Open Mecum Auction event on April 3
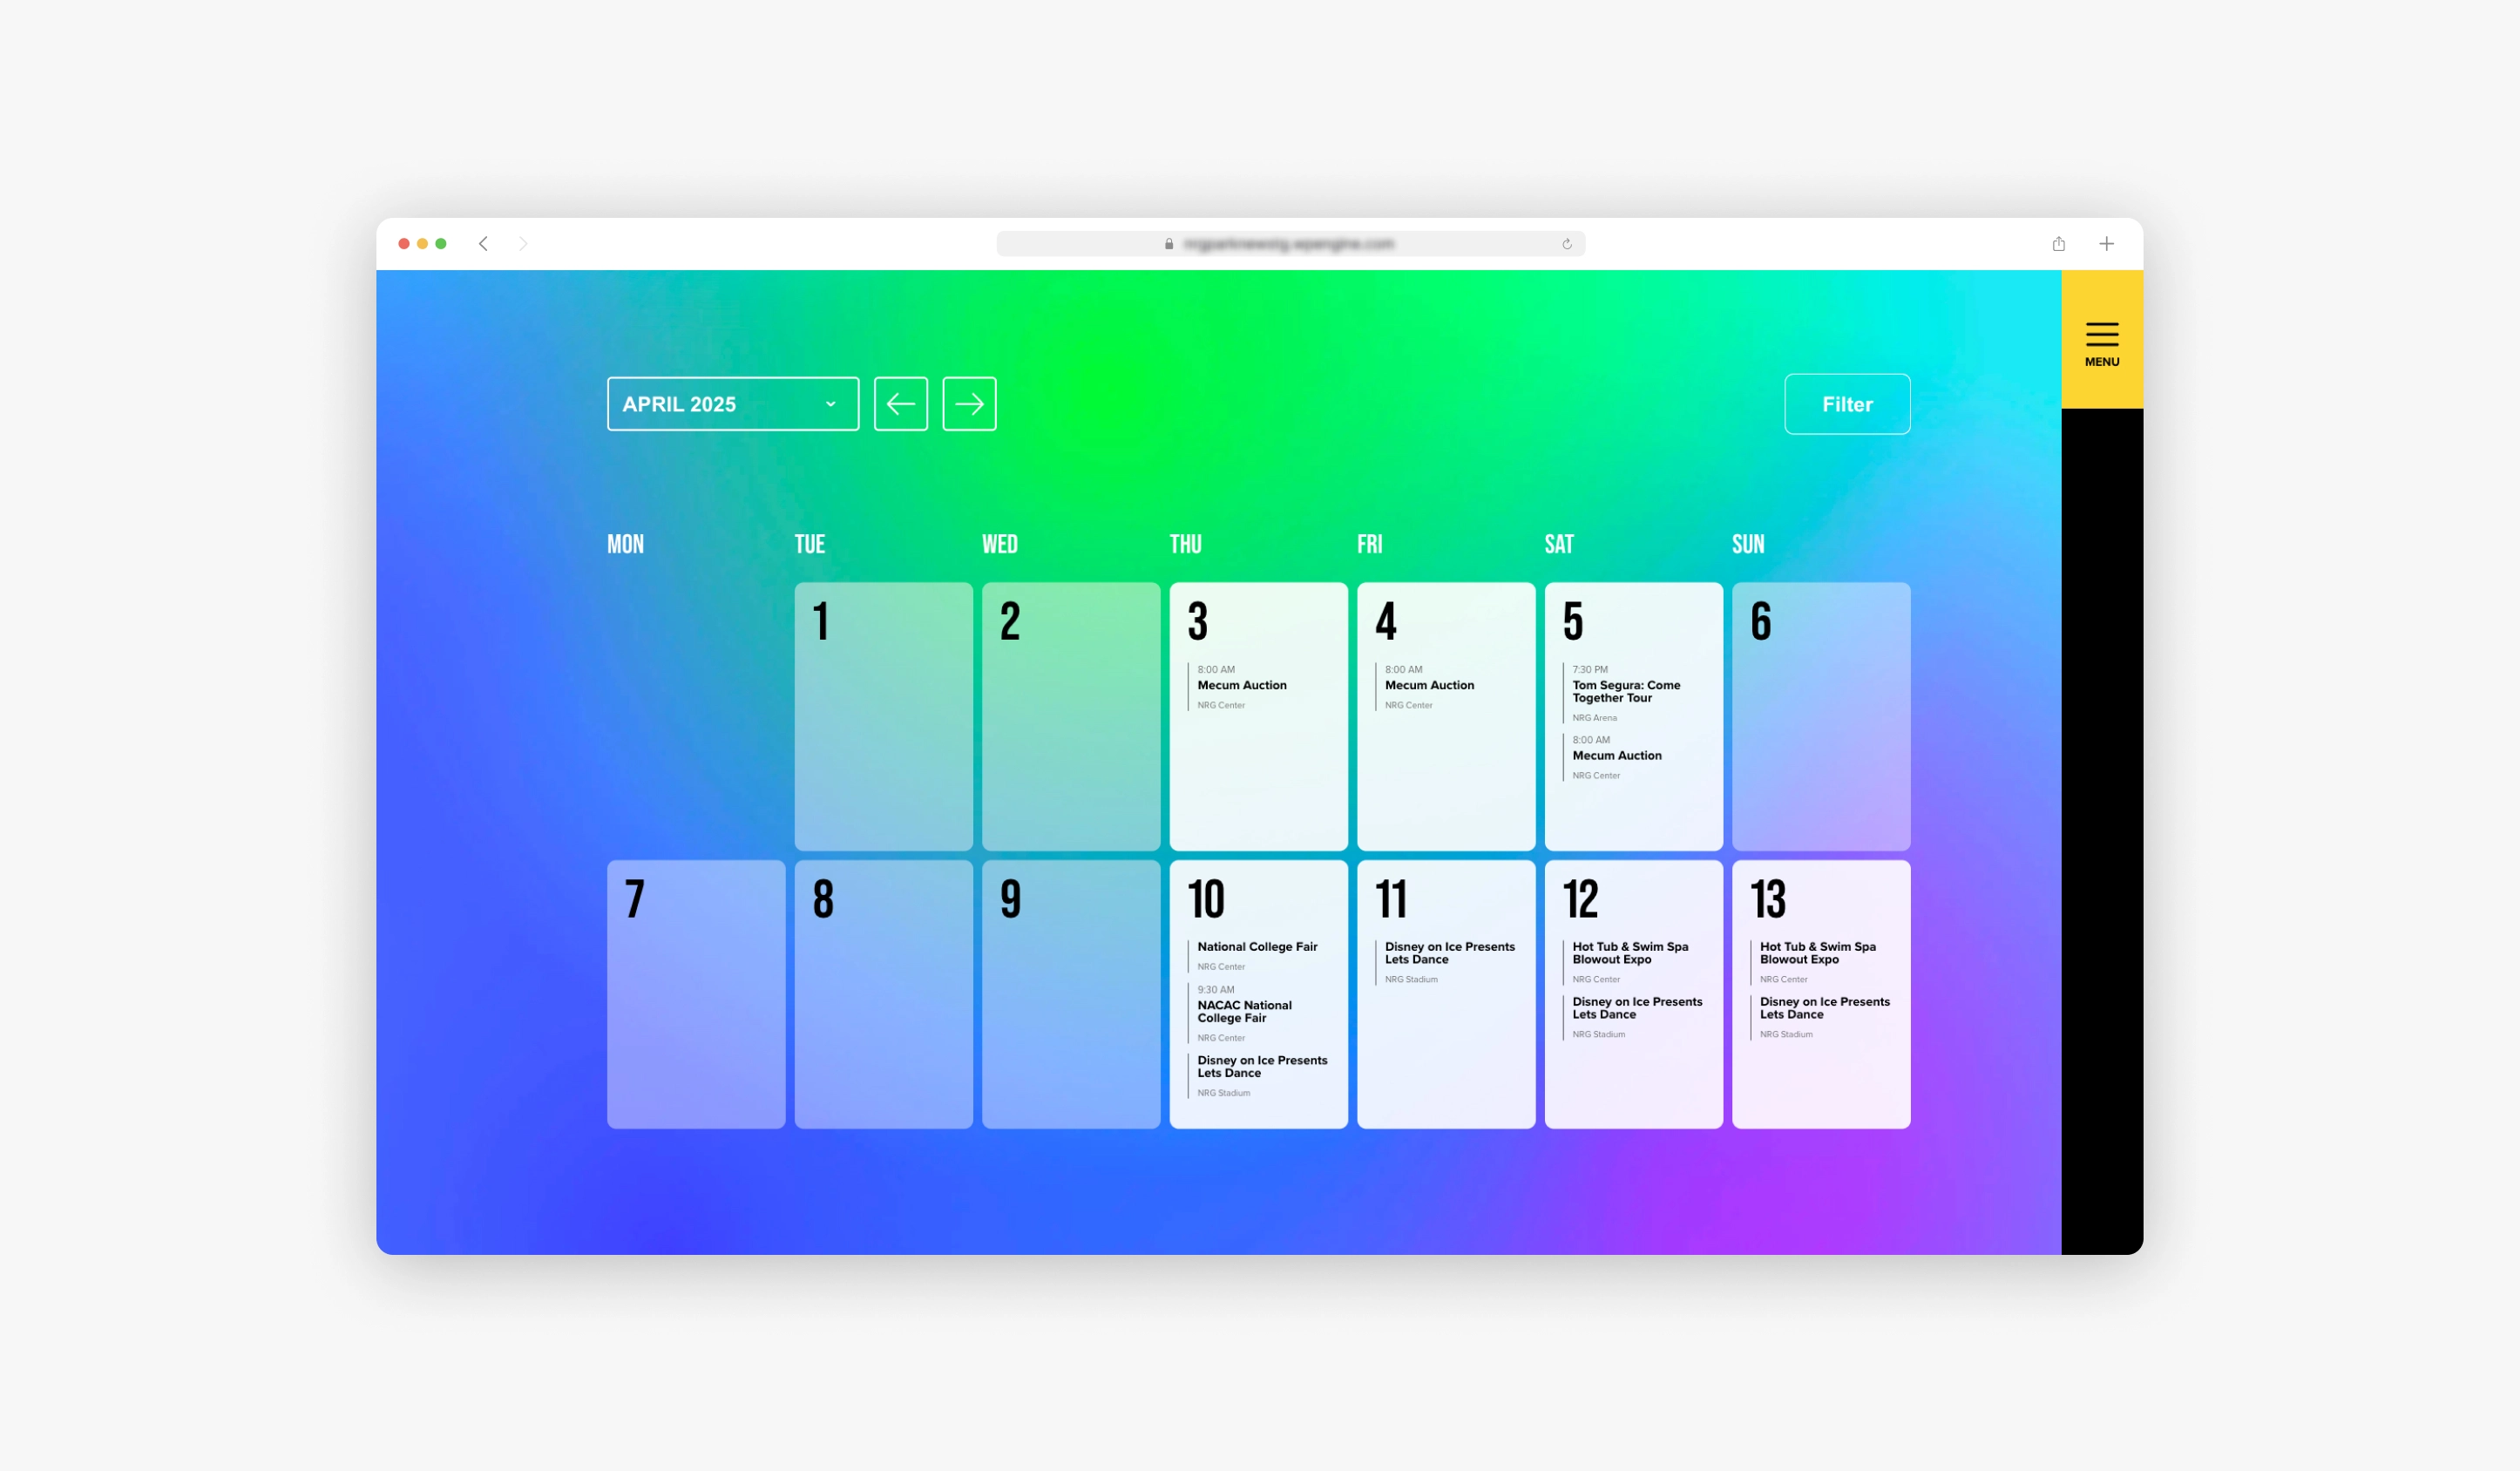Image resolution: width=2520 pixels, height=1471 pixels. [x=1241, y=685]
